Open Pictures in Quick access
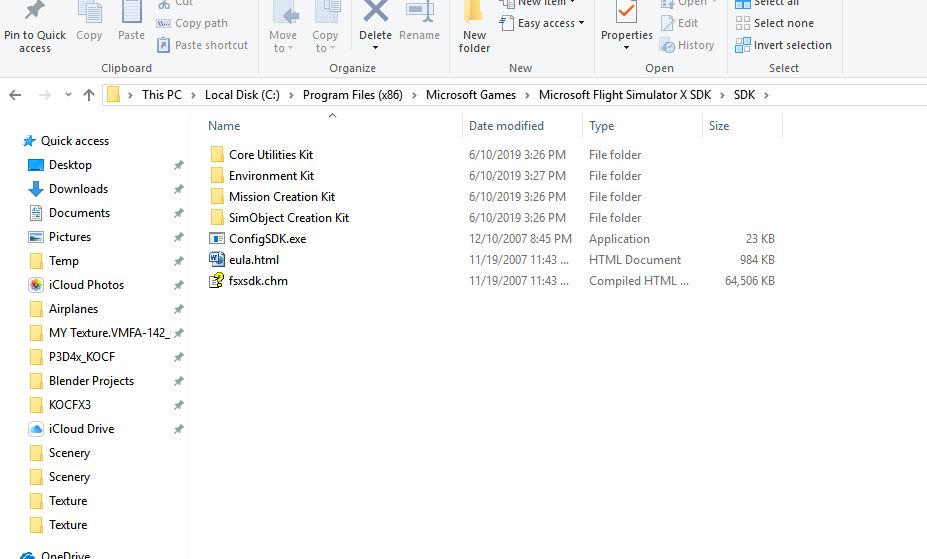This screenshot has width=927, height=559. (x=70, y=237)
